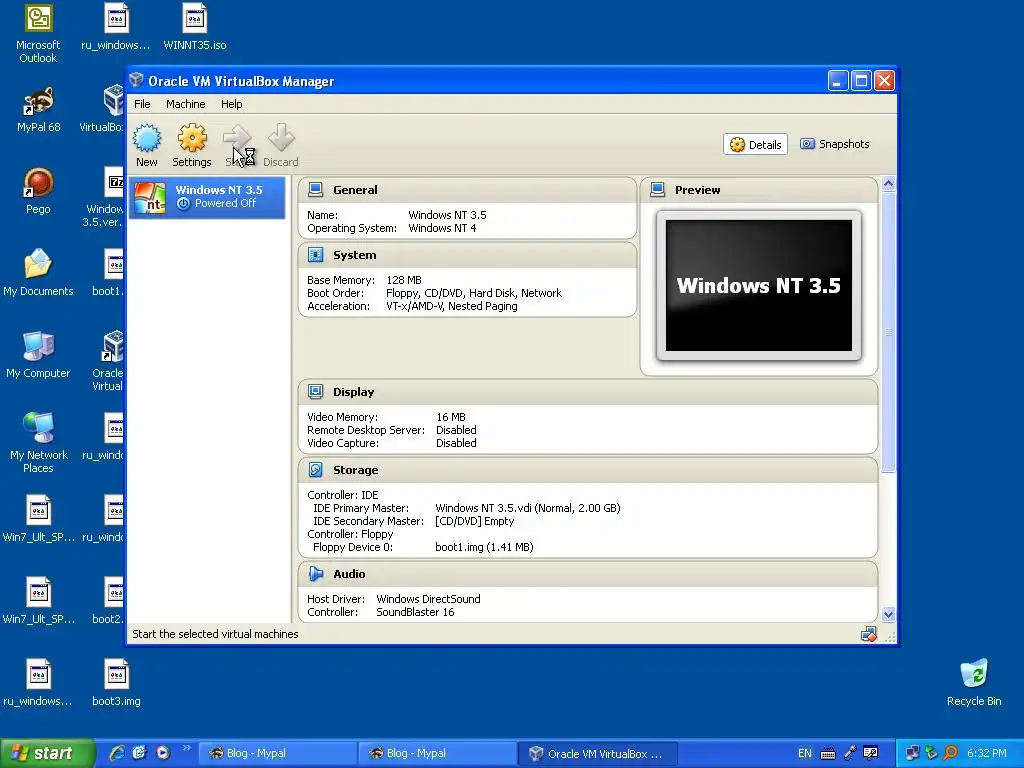The width and height of the screenshot is (1024, 768).
Task: Click 'VT-x/AMD-V, Nested Paging' acceleration value
Action: coord(451,306)
